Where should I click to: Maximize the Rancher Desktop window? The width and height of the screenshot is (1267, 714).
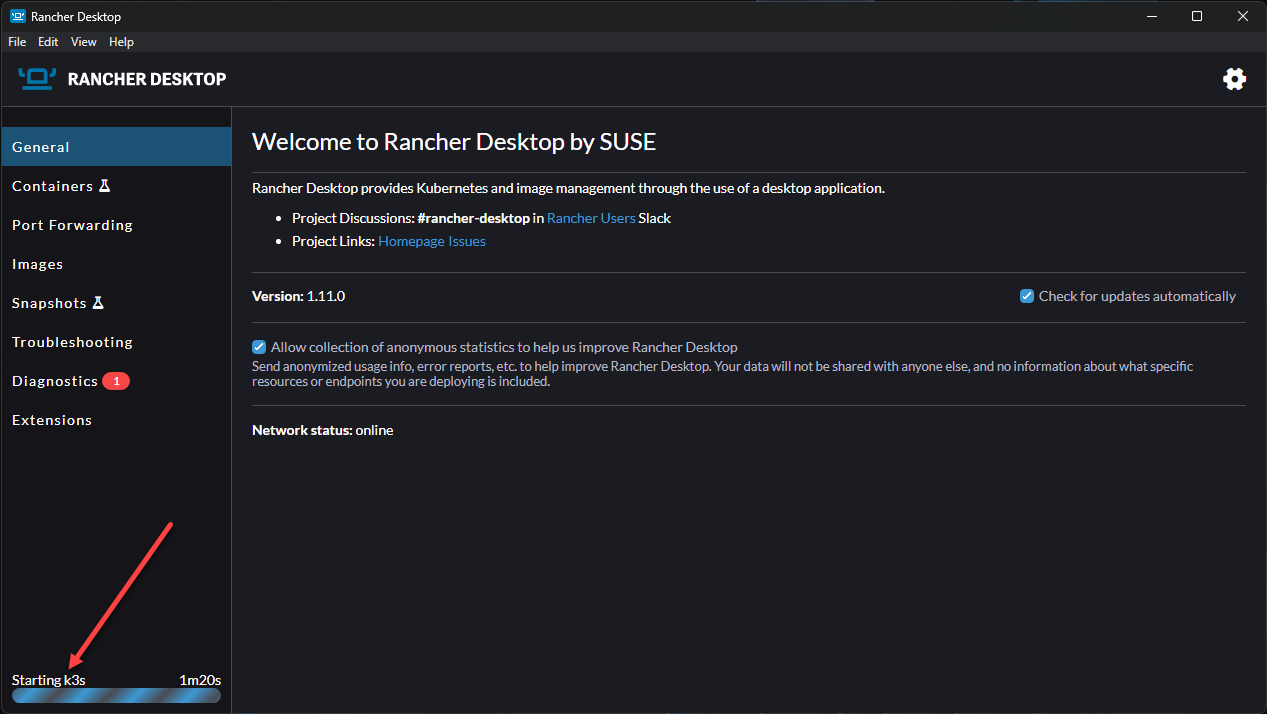pyautogui.click(x=1196, y=16)
